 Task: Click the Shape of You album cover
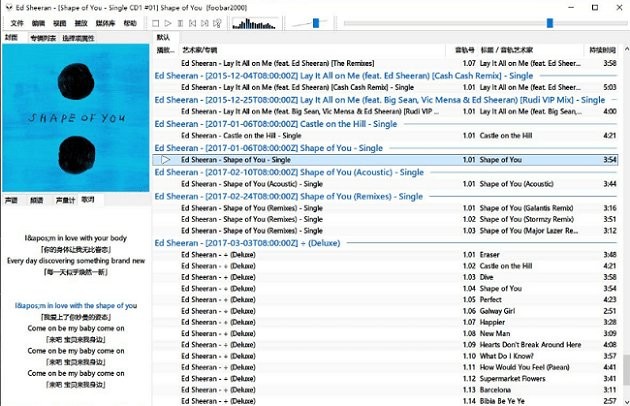(x=75, y=117)
